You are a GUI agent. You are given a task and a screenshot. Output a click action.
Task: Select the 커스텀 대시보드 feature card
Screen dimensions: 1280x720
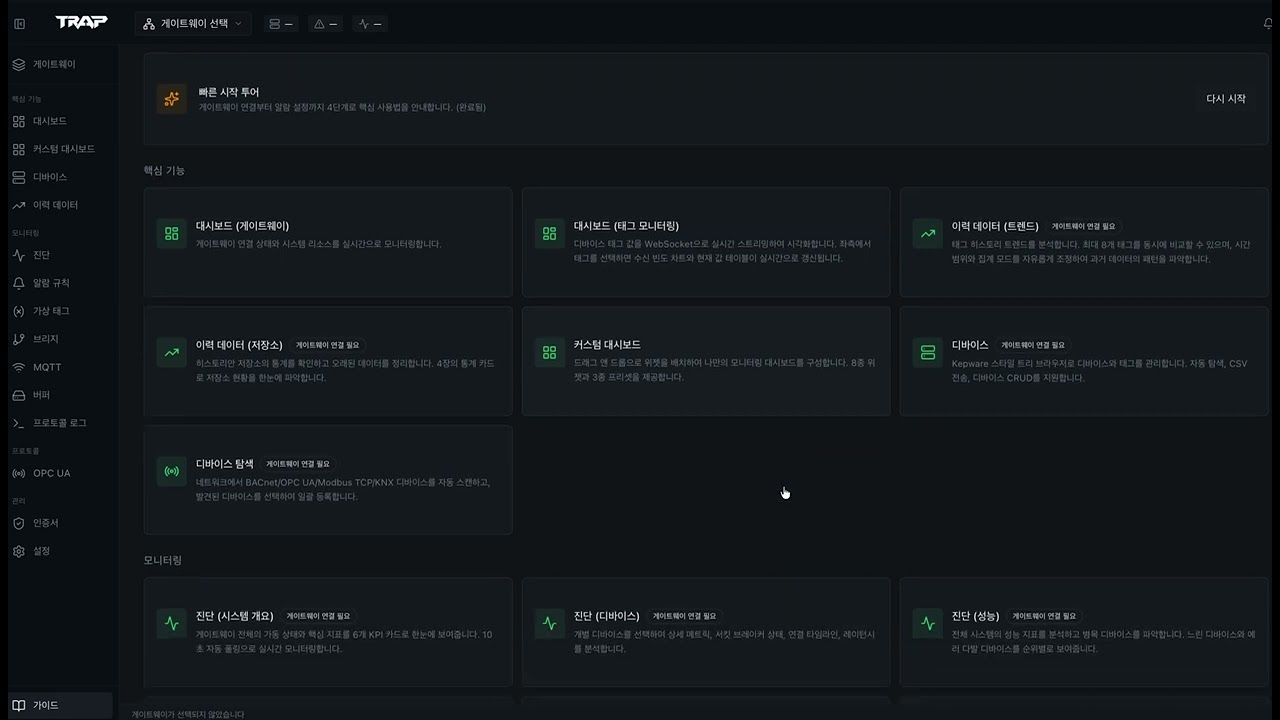point(705,361)
